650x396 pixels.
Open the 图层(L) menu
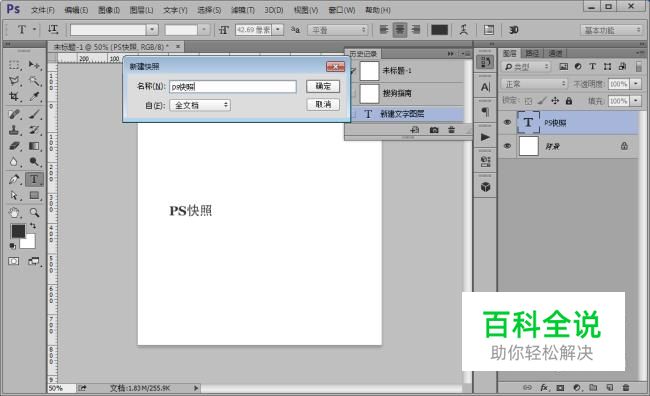141,10
